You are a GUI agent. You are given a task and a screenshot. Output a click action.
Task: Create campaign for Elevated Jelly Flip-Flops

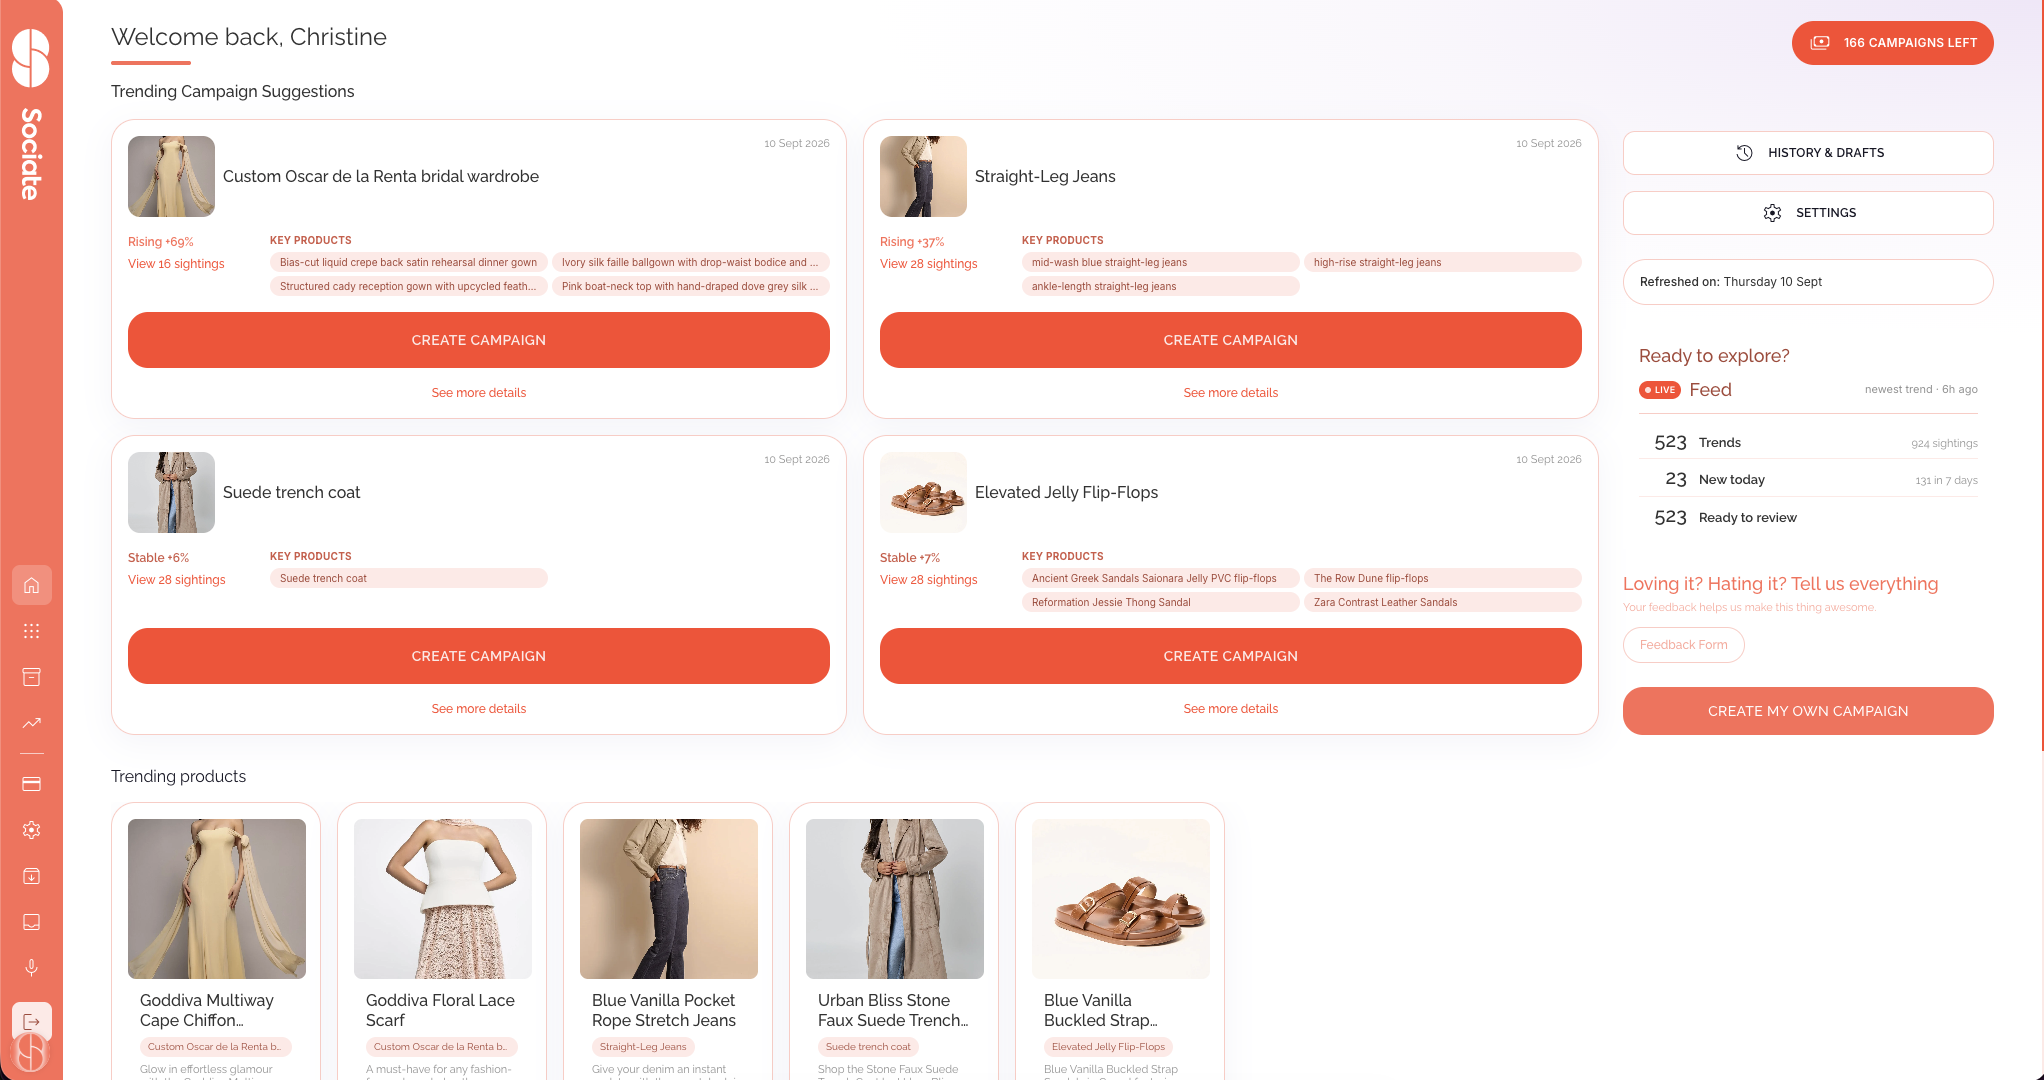[1231, 656]
